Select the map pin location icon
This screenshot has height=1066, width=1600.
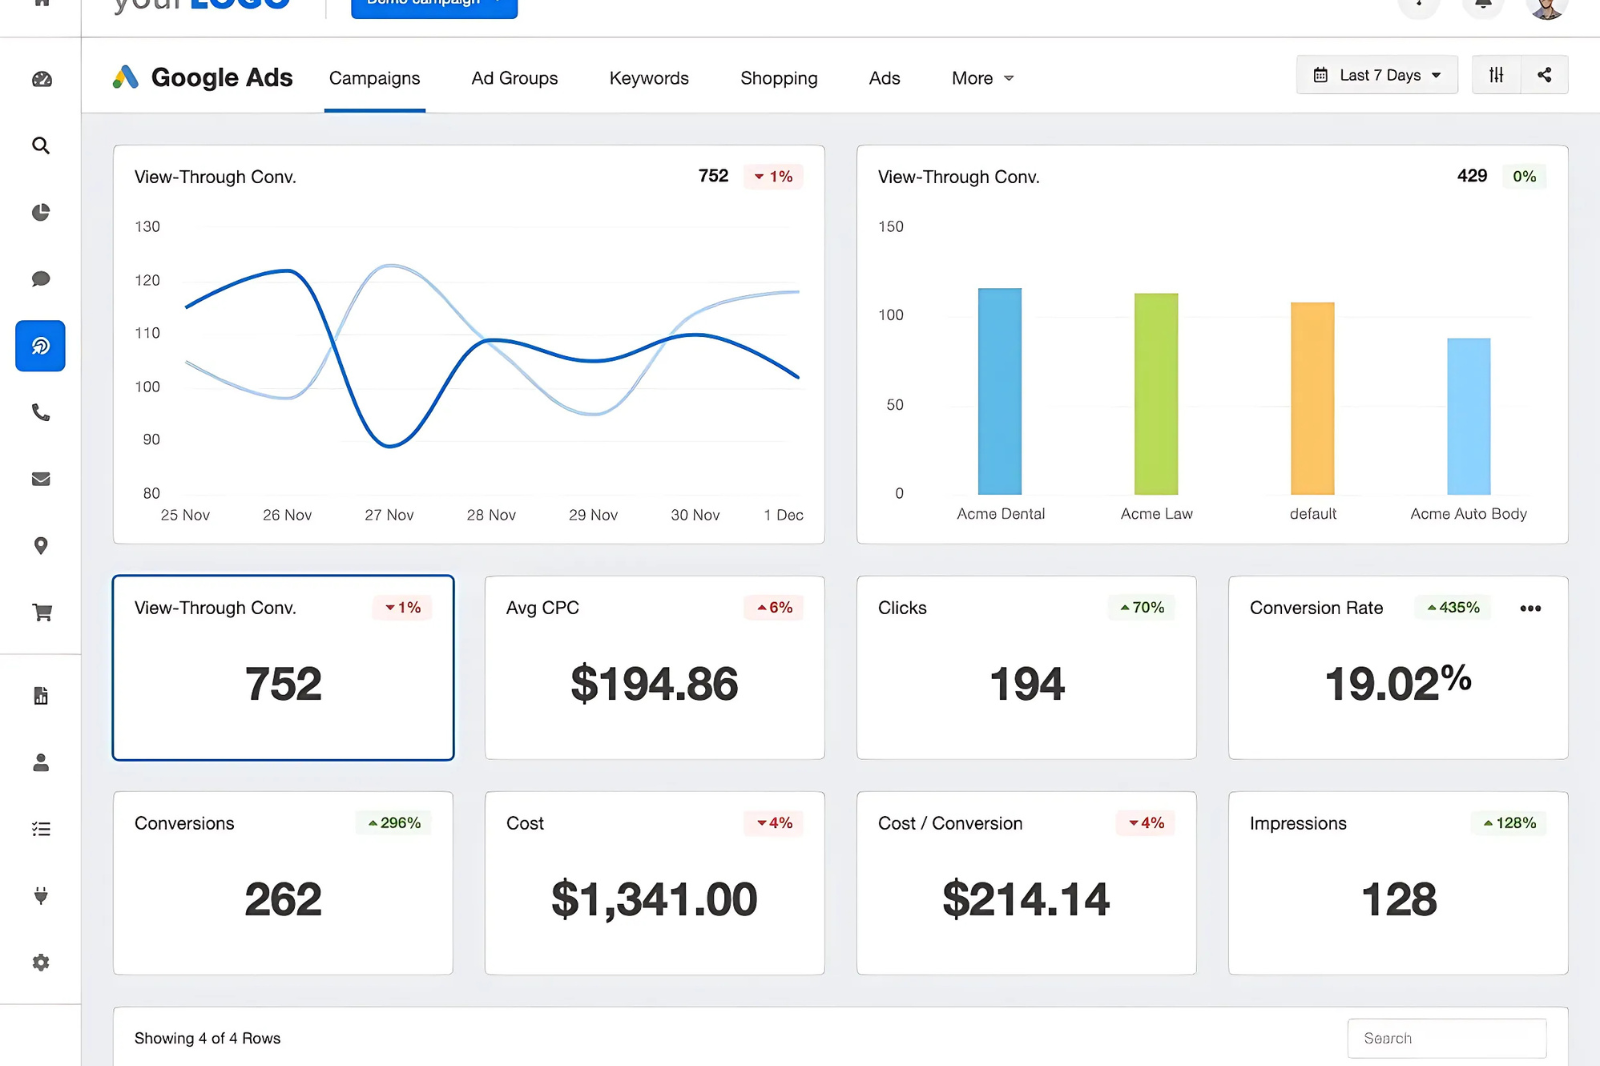41,546
